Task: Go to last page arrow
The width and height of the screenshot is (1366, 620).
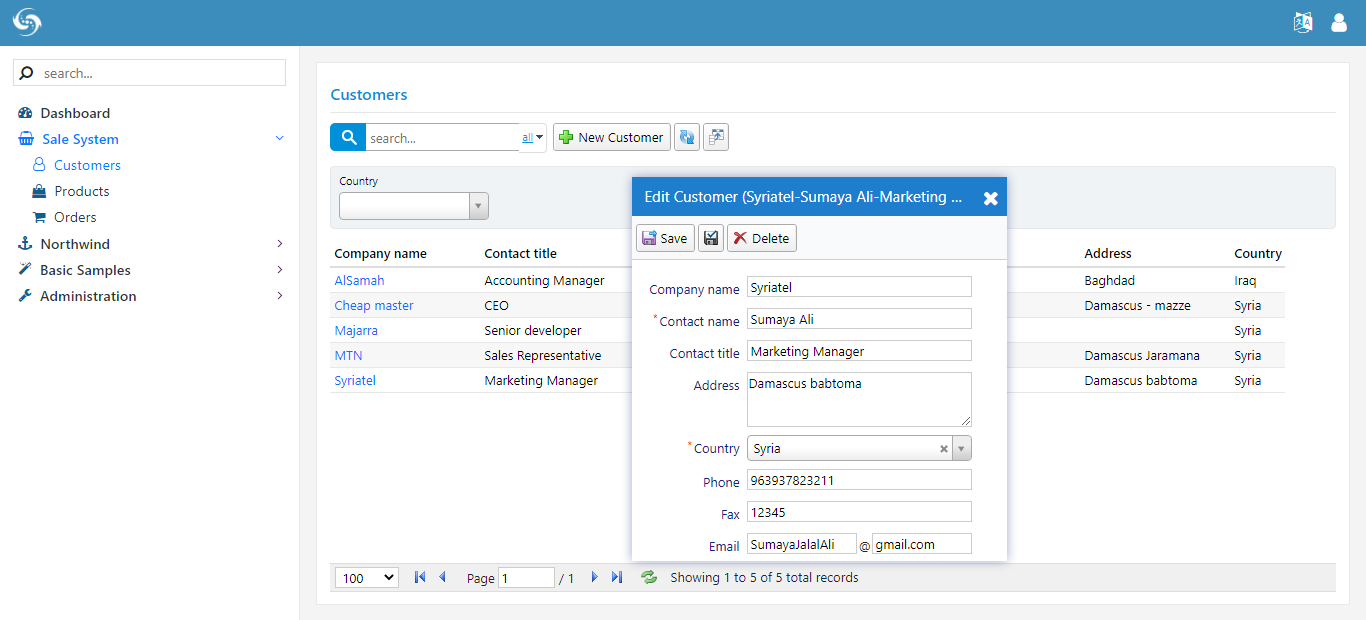Action: click(617, 577)
